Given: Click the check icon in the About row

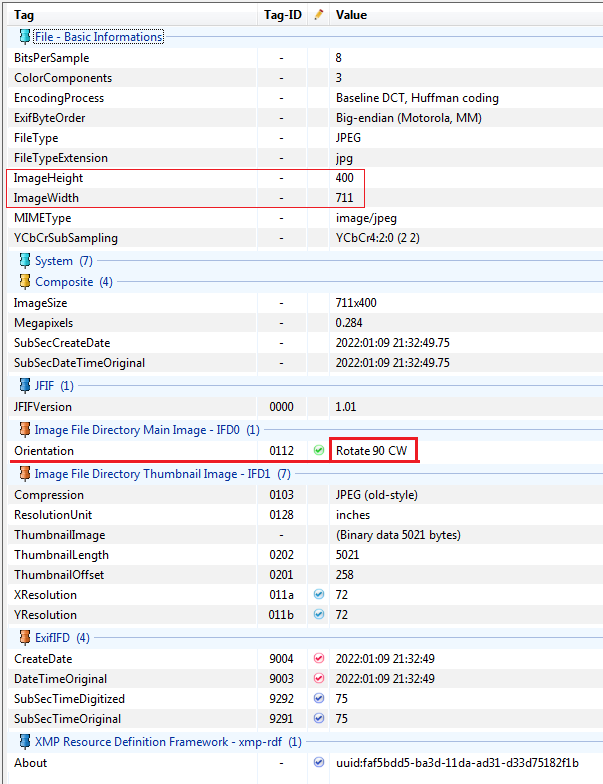Looking at the screenshot, I should [319, 762].
